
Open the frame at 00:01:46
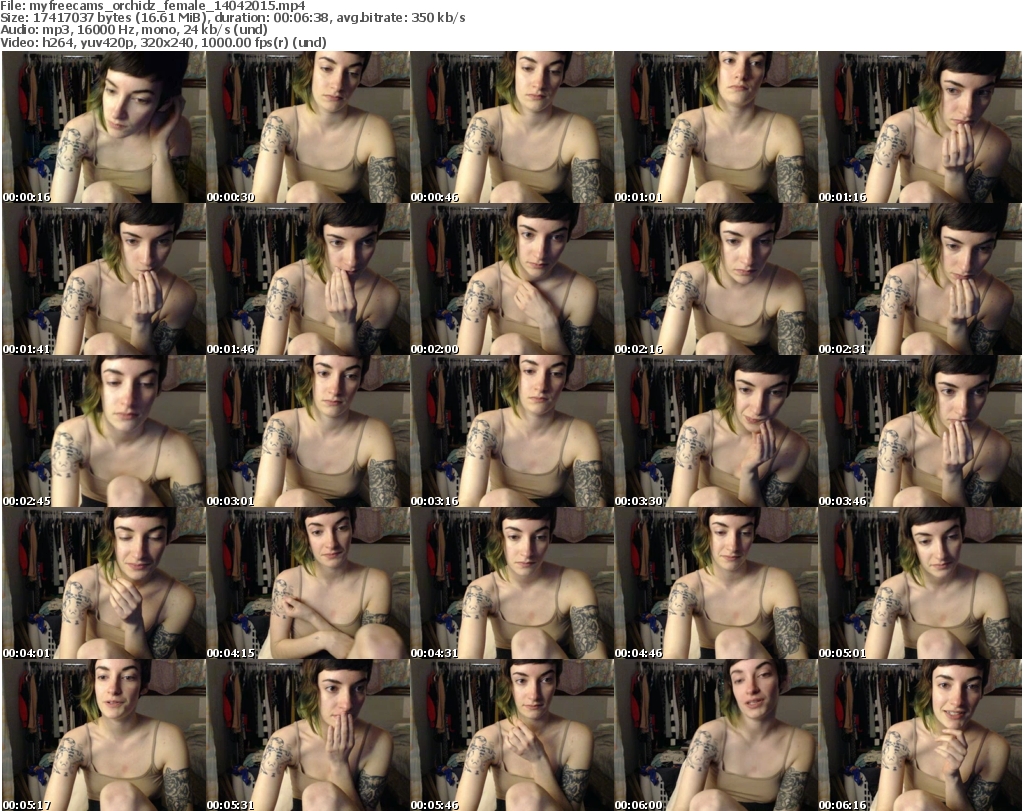[308, 279]
